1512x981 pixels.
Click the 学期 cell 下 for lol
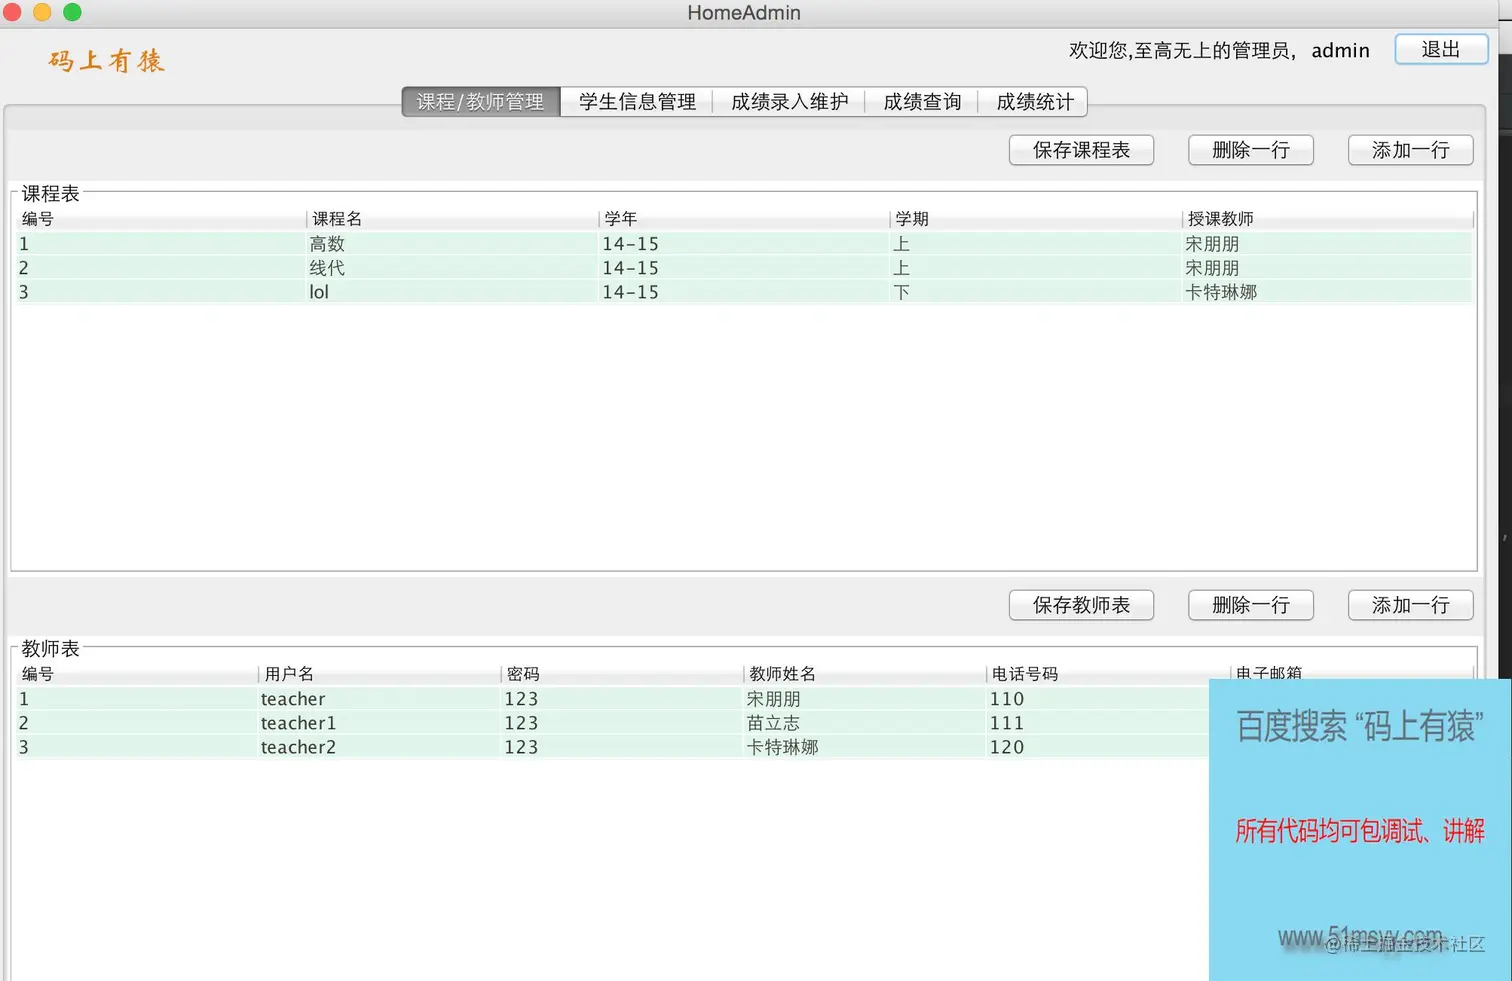[x=1036, y=292]
